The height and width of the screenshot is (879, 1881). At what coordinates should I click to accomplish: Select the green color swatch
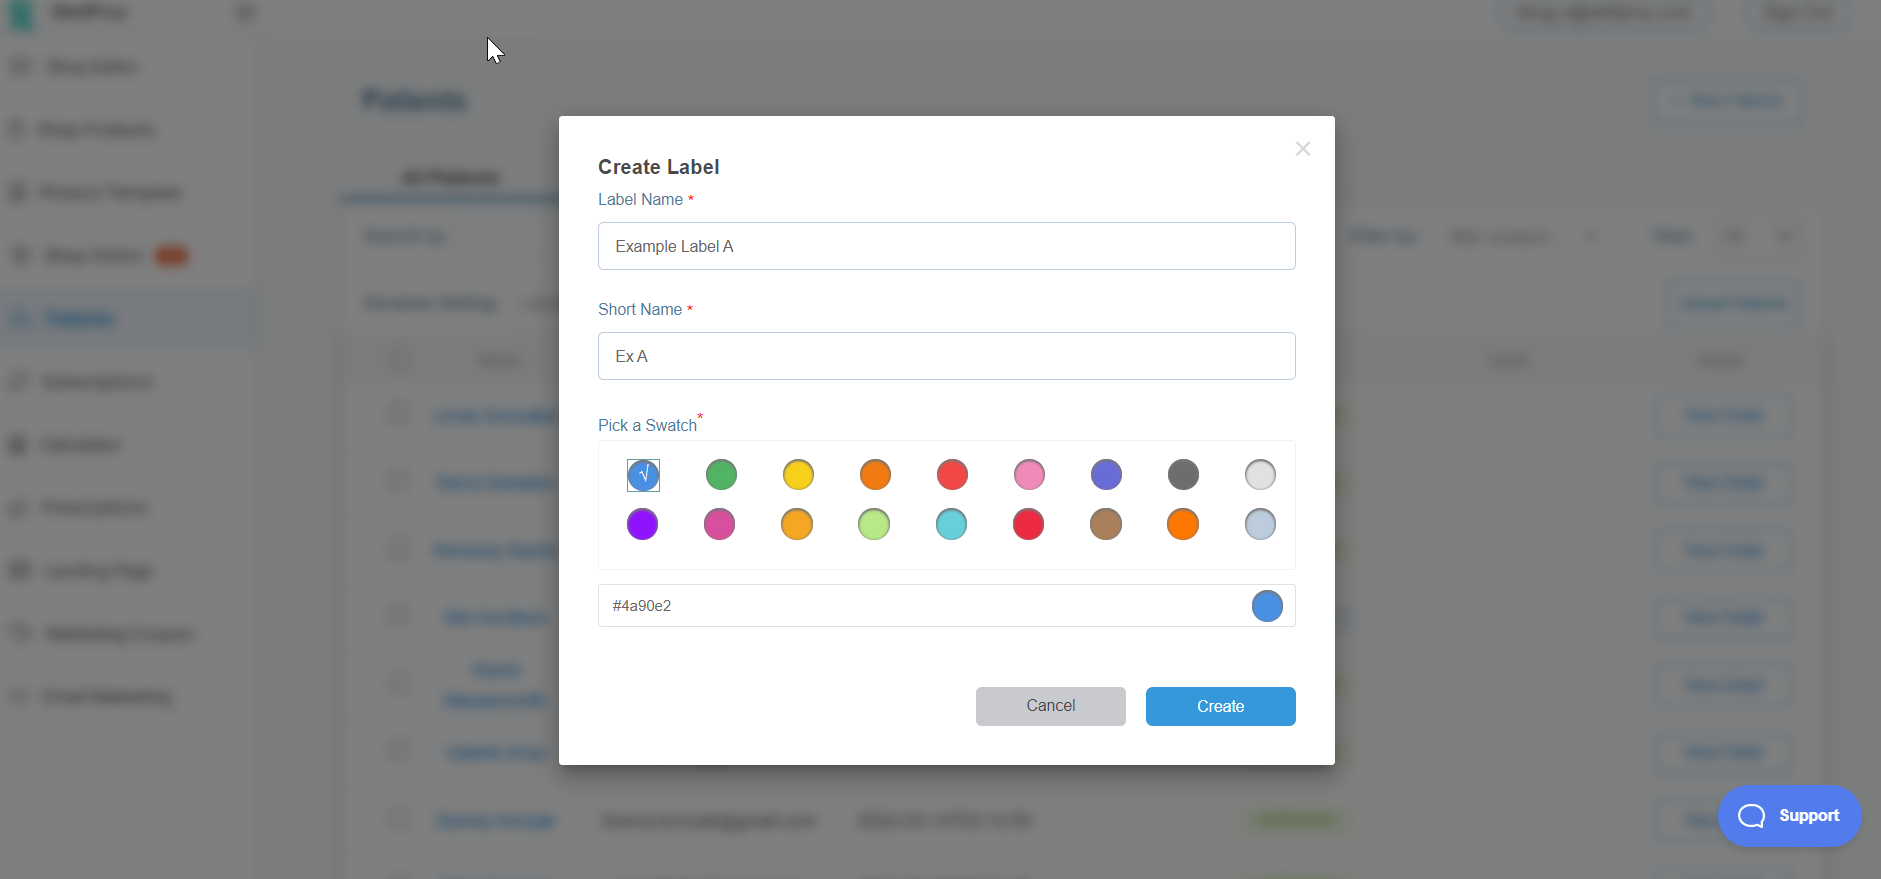(721, 475)
